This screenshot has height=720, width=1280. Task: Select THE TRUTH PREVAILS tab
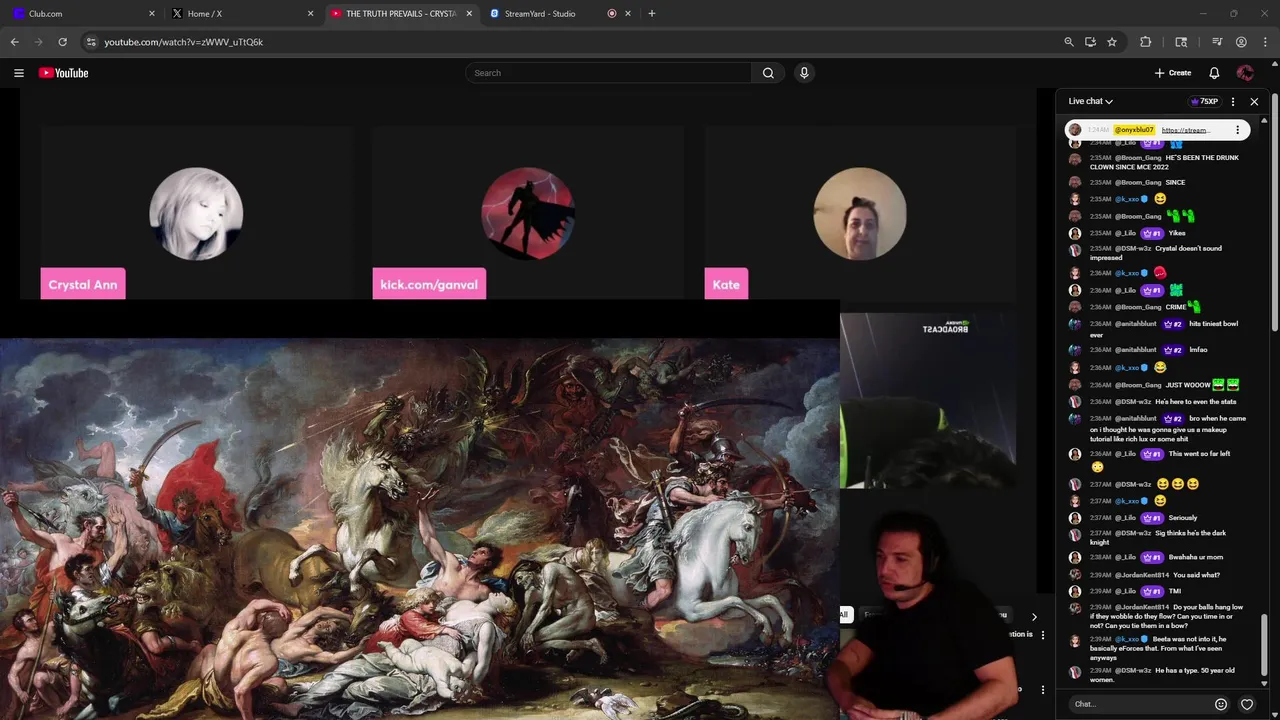pos(402,14)
